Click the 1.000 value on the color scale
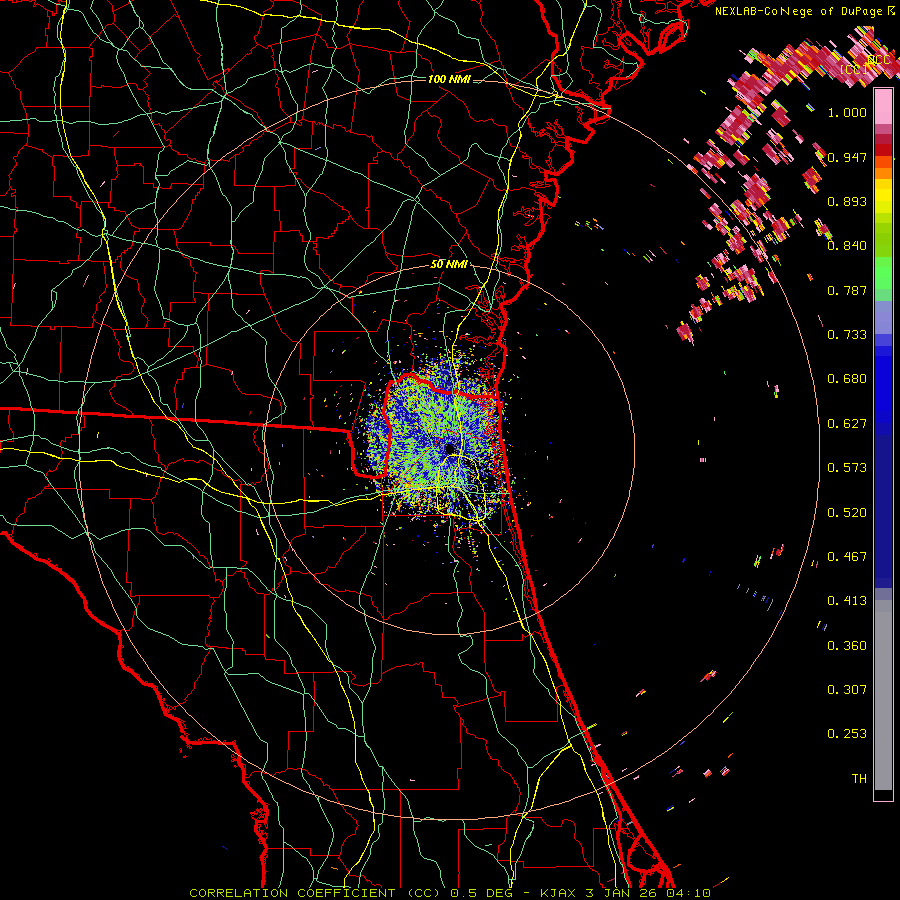This screenshot has height=900, width=900. coord(847,112)
